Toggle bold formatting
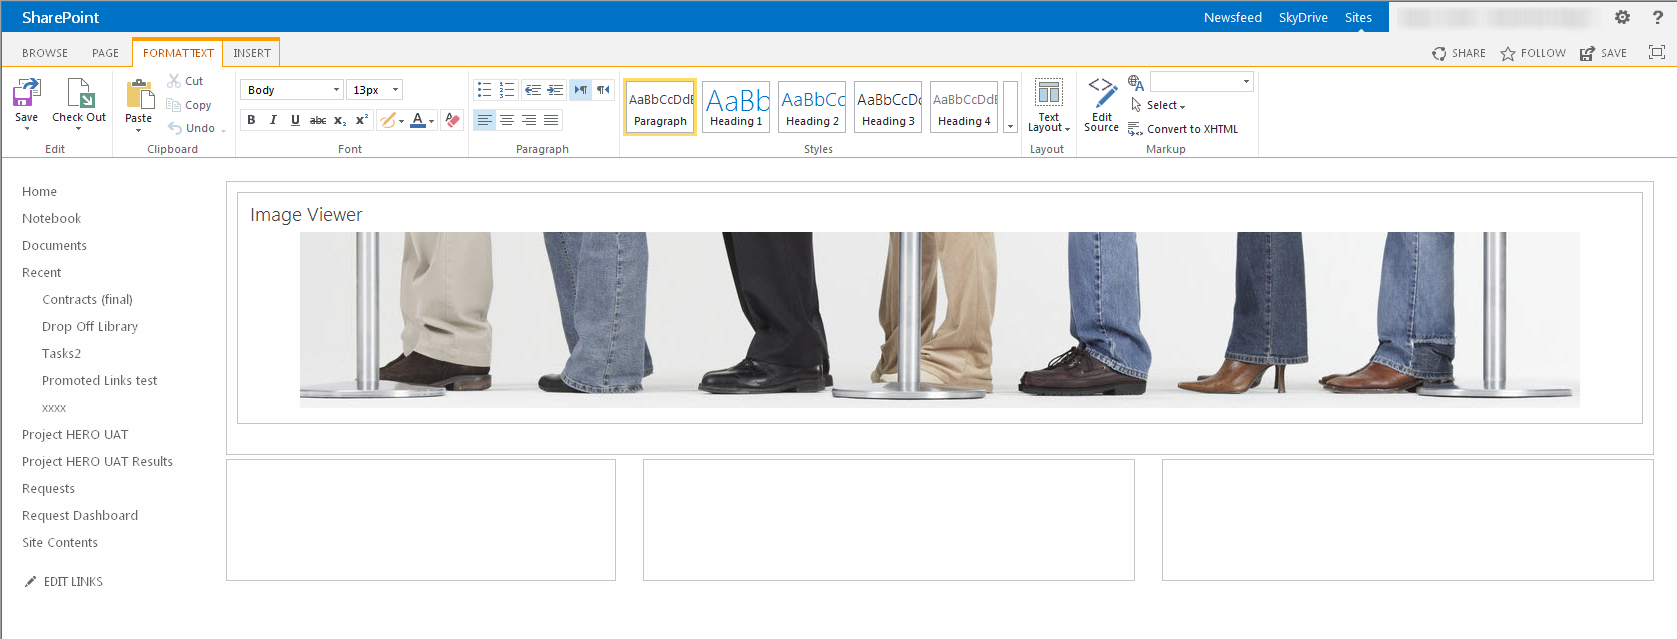1677x639 pixels. pyautogui.click(x=251, y=120)
